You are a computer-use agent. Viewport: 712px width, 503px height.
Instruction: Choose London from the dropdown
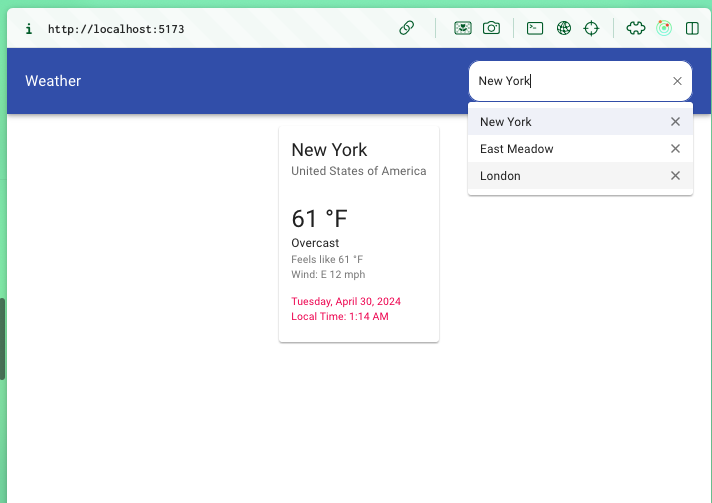[580, 176]
